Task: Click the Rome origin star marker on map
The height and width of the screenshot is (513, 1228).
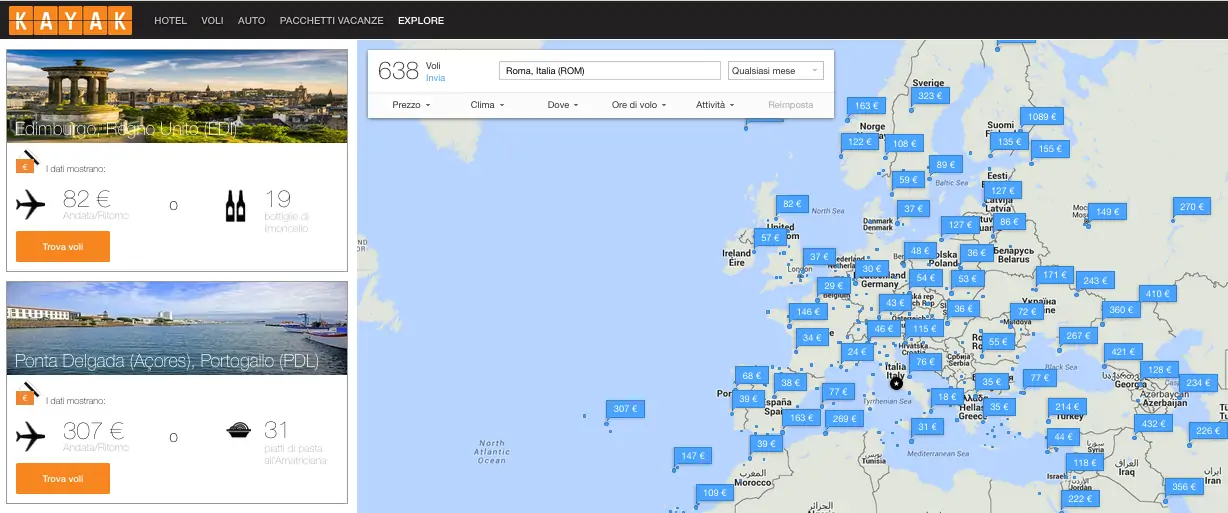Action: [896, 383]
